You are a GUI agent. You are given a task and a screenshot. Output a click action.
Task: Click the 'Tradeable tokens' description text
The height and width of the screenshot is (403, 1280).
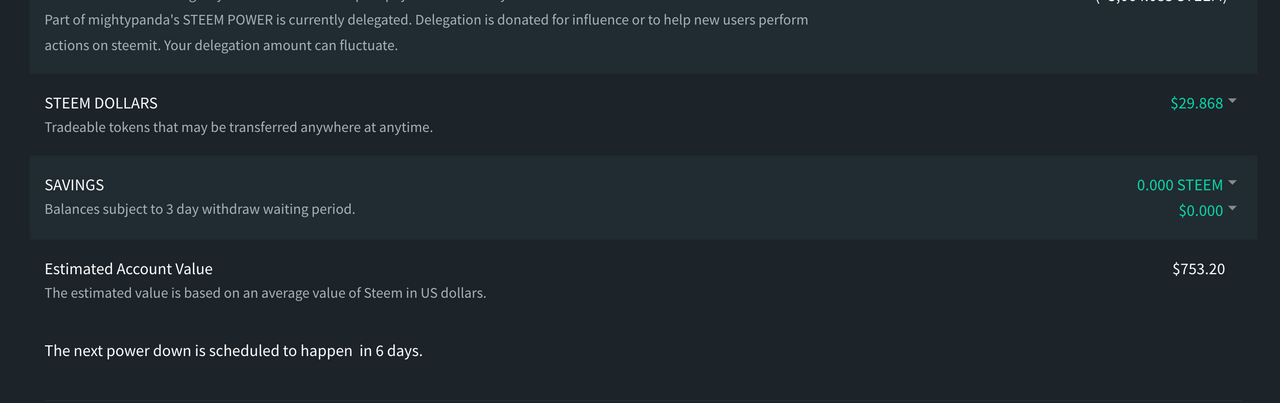[238, 128]
